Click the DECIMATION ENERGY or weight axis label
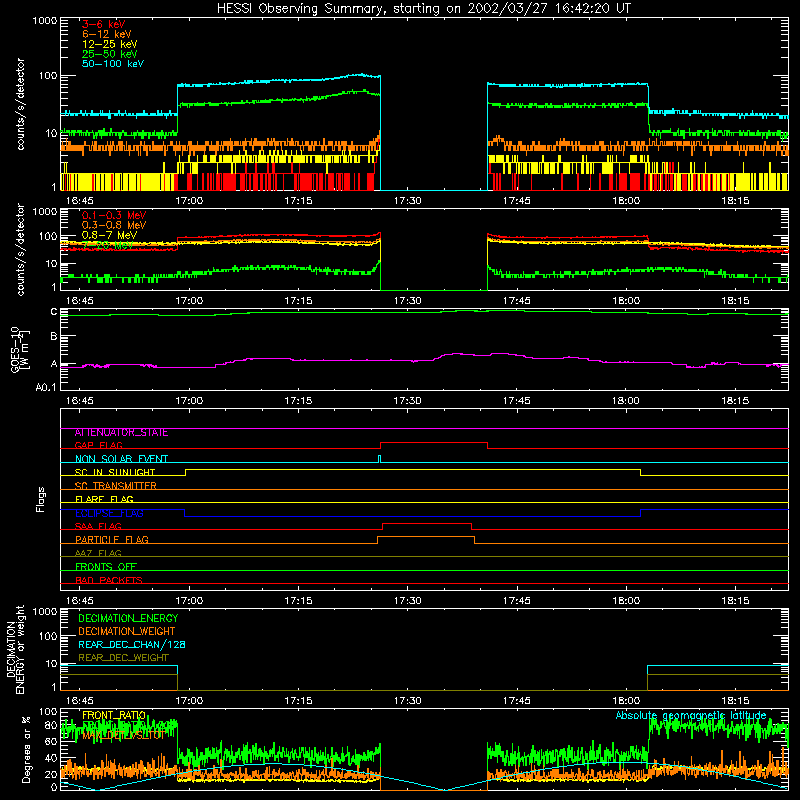800x800 pixels. (x=15, y=649)
